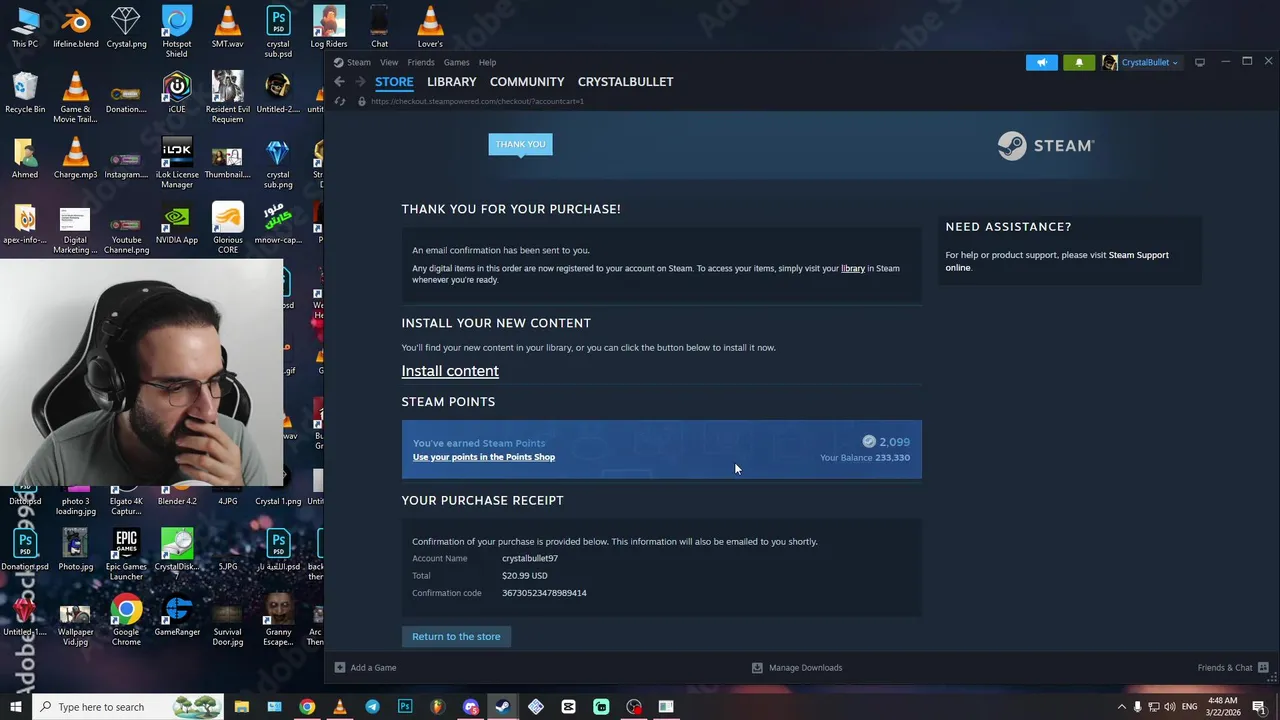The height and width of the screenshot is (720, 1280).
Task: Select the This PC desktop icon
Action: (x=25, y=27)
